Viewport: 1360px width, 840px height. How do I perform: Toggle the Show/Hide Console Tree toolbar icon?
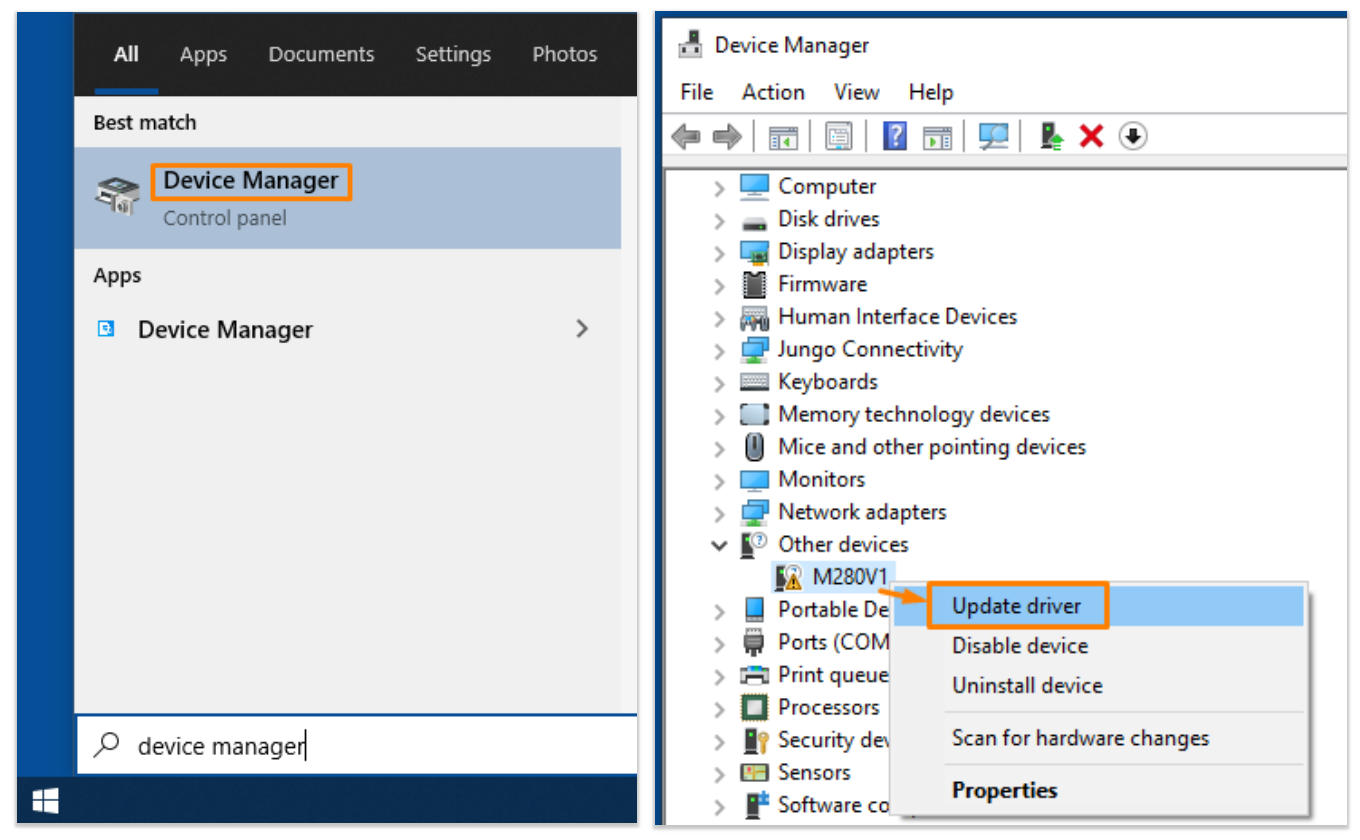[782, 136]
